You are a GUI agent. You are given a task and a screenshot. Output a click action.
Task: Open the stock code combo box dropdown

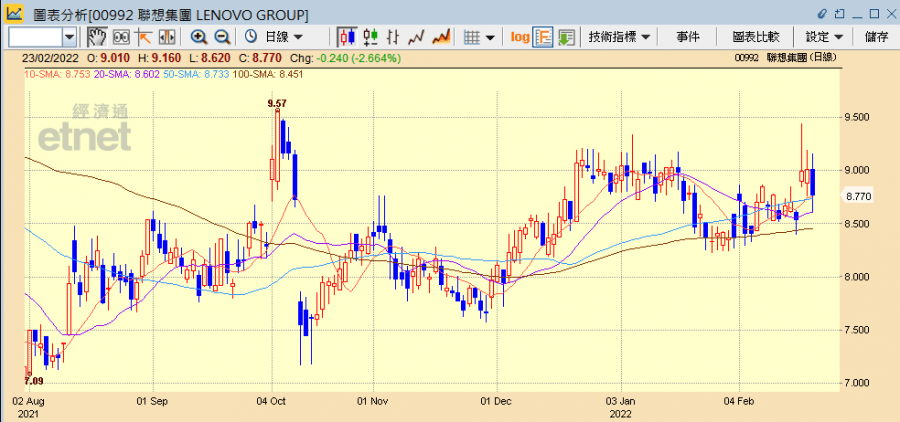coord(69,38)
